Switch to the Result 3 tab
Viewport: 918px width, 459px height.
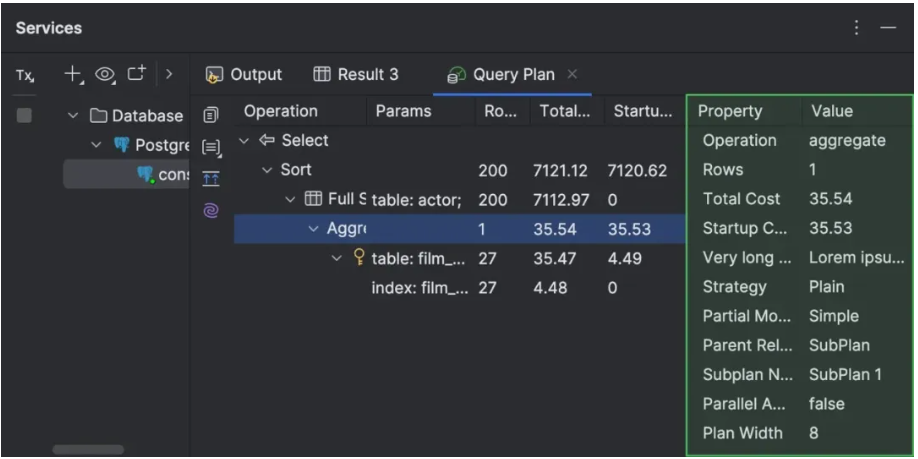pyautogui.click(x=356, y=75)
